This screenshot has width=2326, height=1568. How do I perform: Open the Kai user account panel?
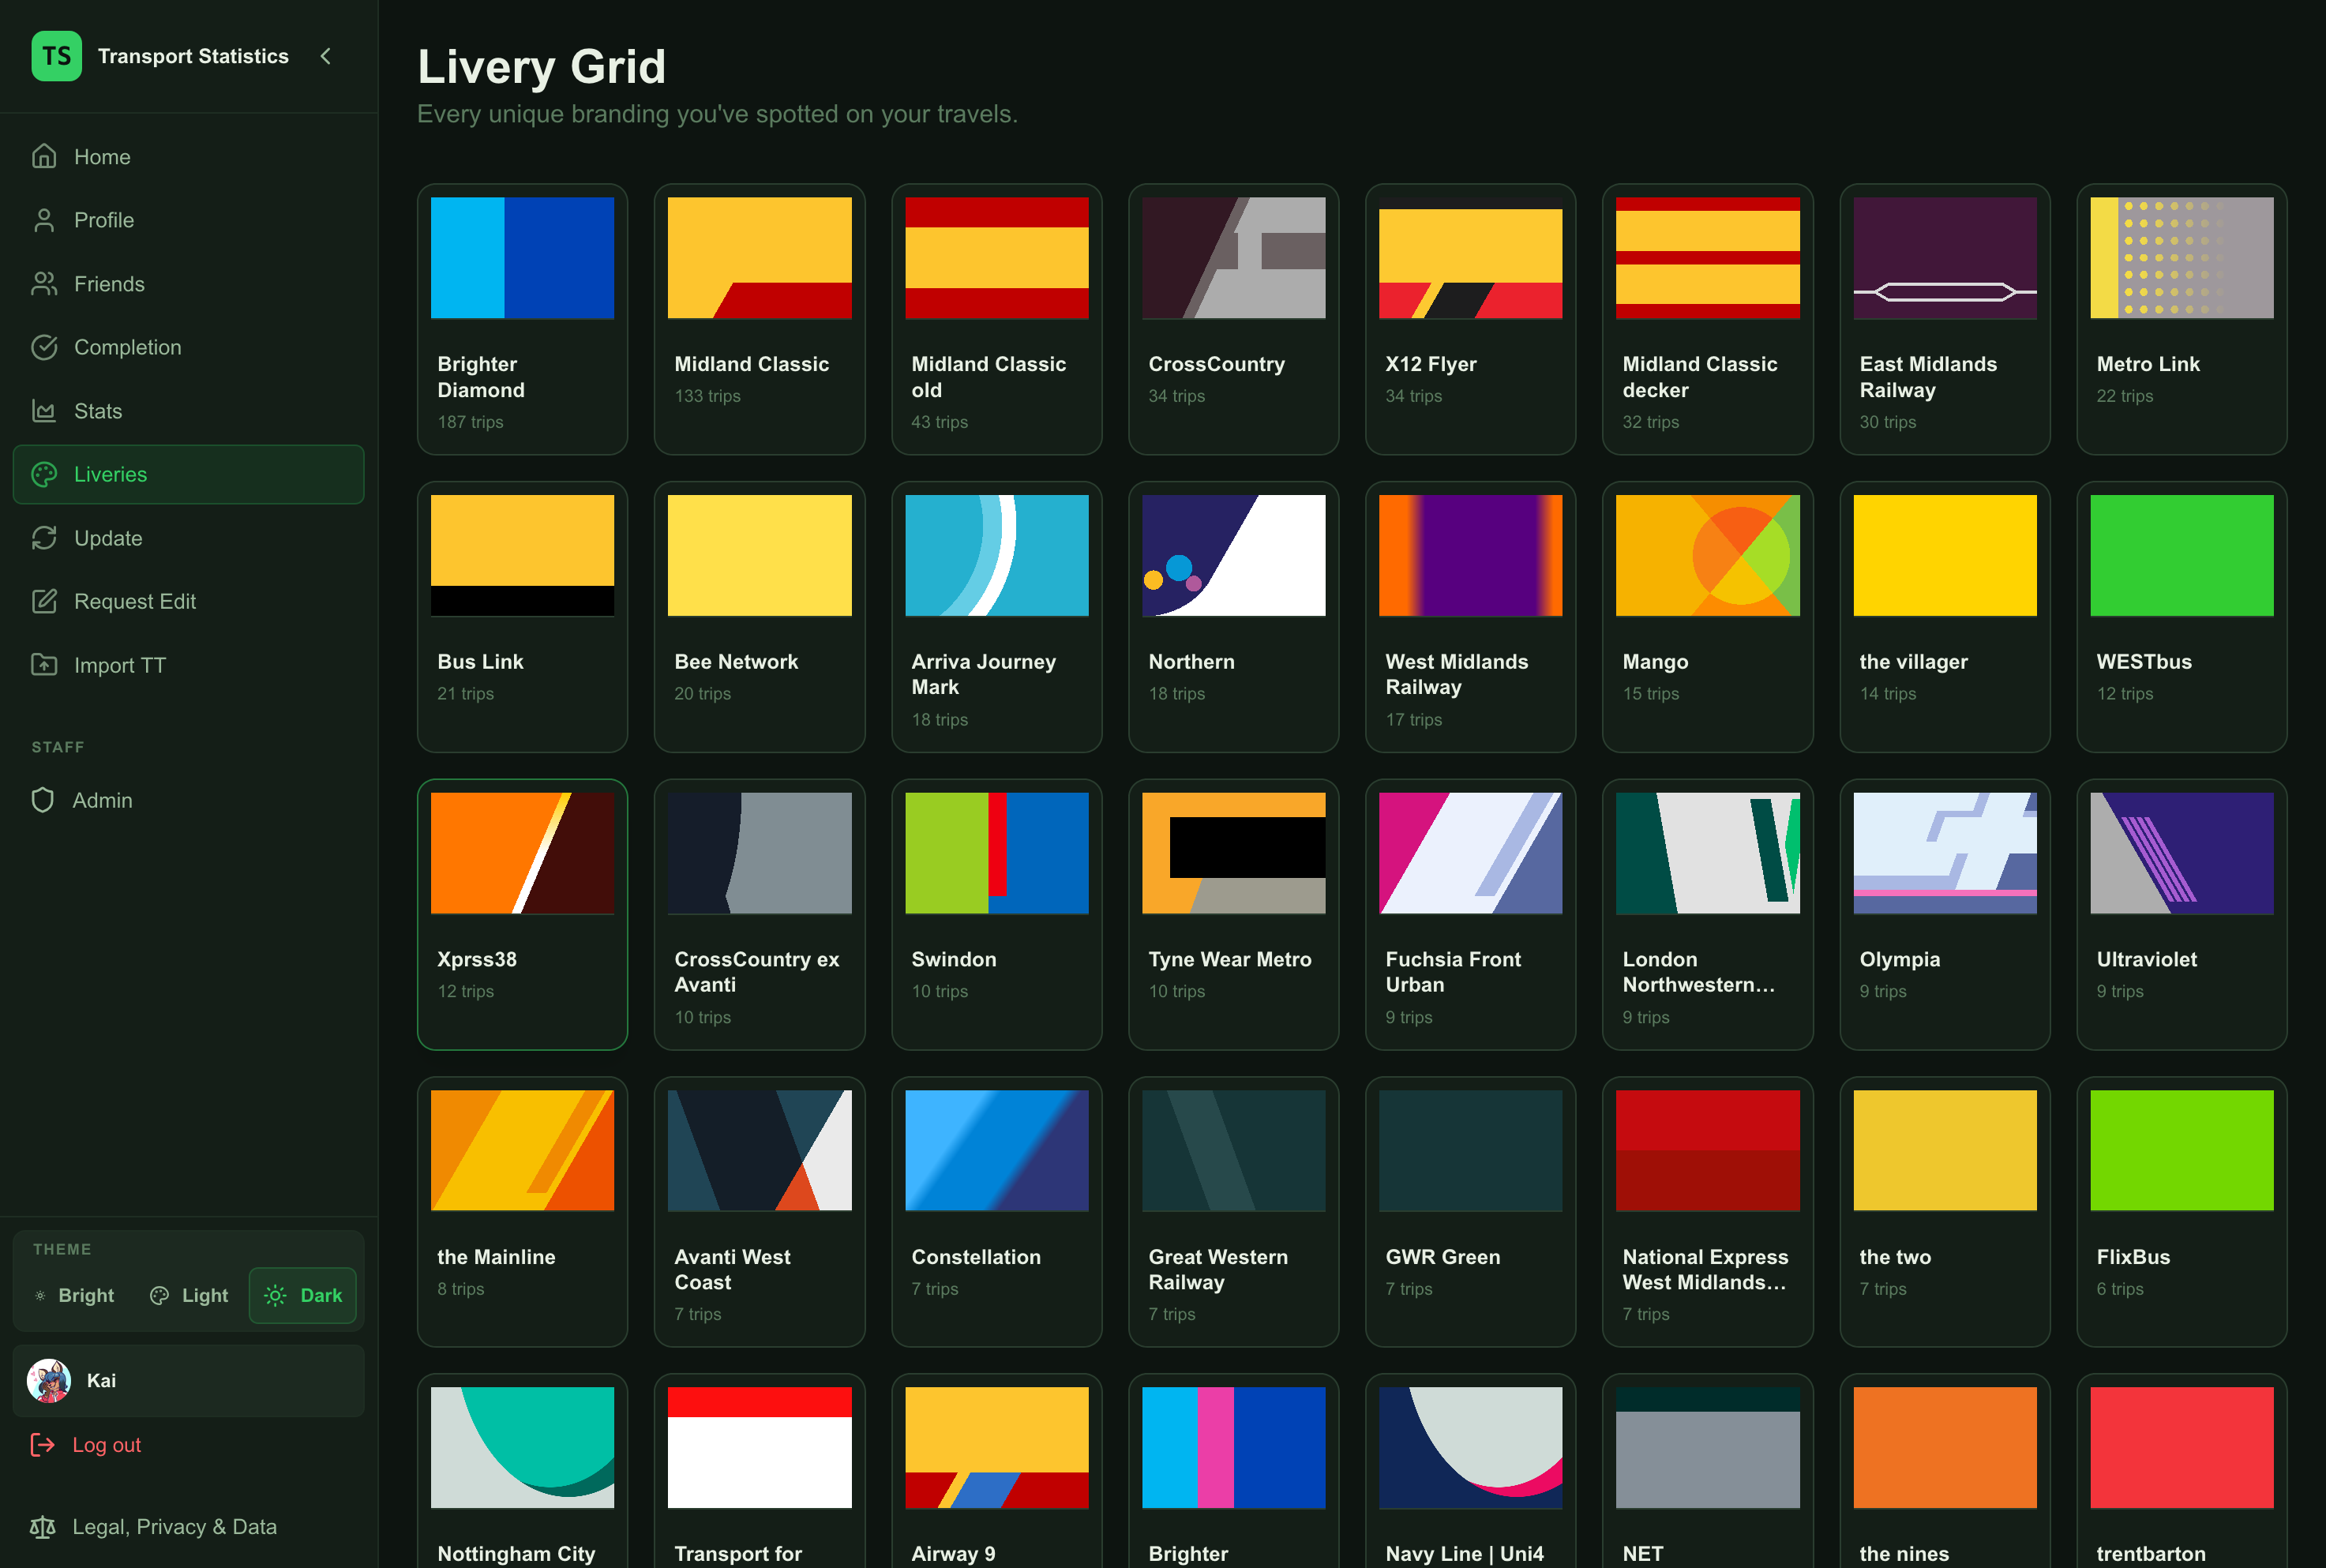[189, 1380]
